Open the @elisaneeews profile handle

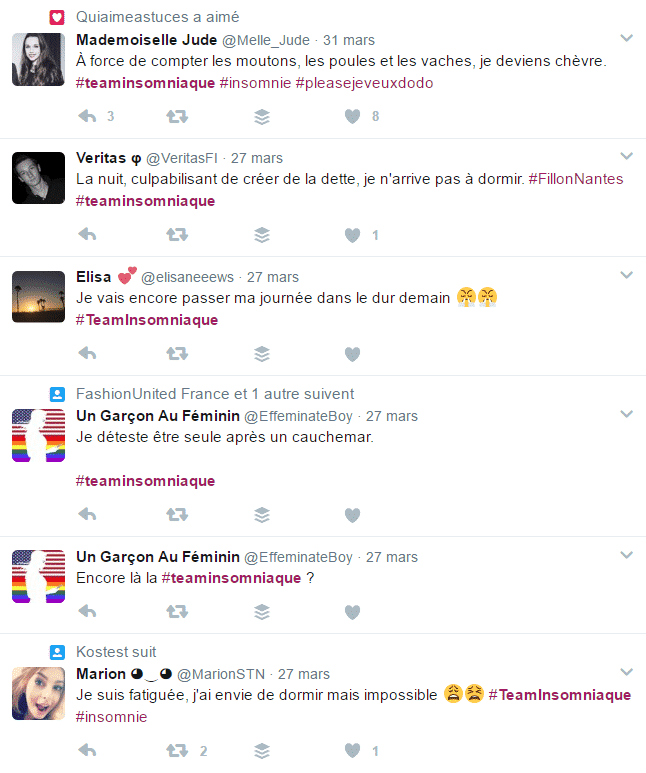[187, 277]
